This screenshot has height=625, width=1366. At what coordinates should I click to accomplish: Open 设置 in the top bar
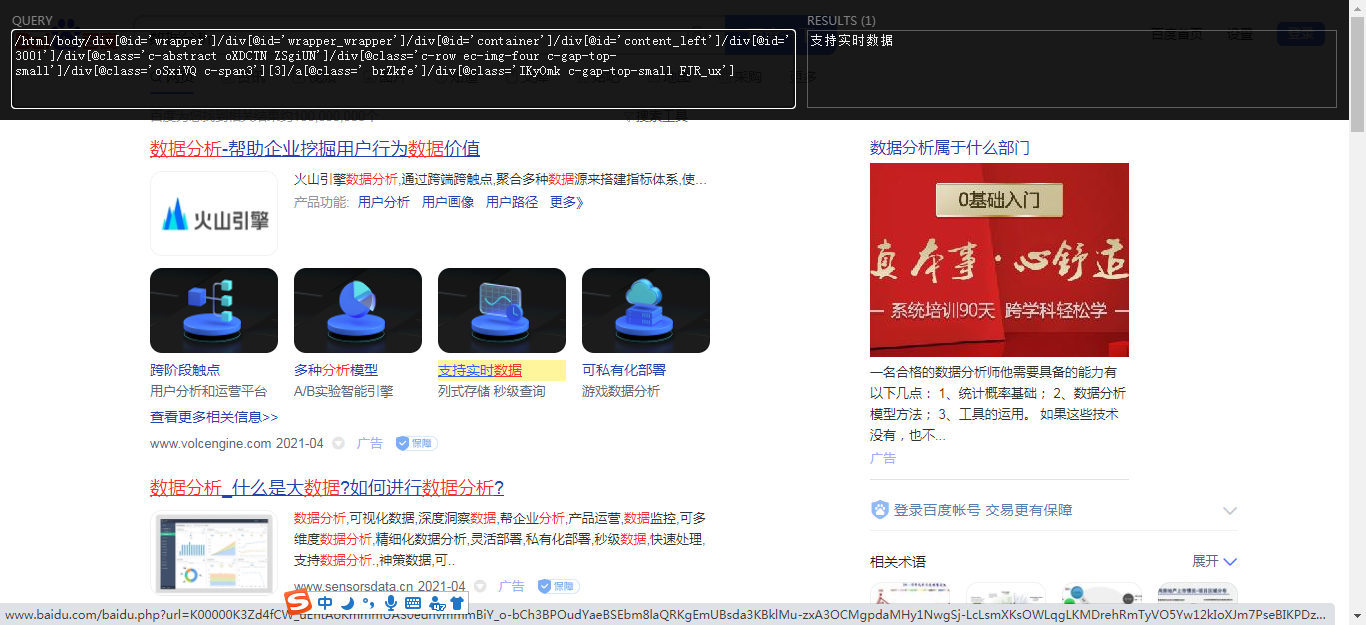point(1240,34)
